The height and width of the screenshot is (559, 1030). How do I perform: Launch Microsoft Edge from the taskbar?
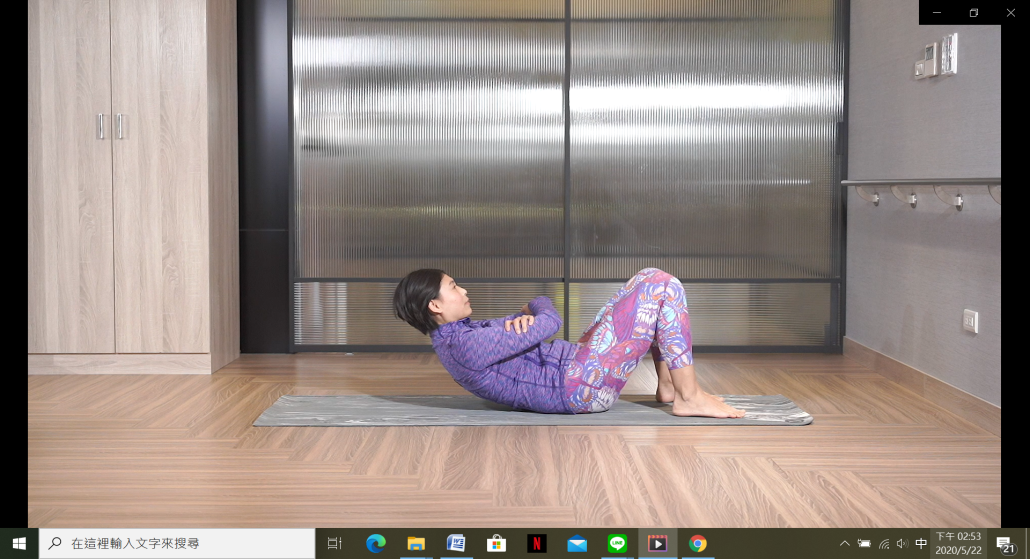(x=375, y=543)
